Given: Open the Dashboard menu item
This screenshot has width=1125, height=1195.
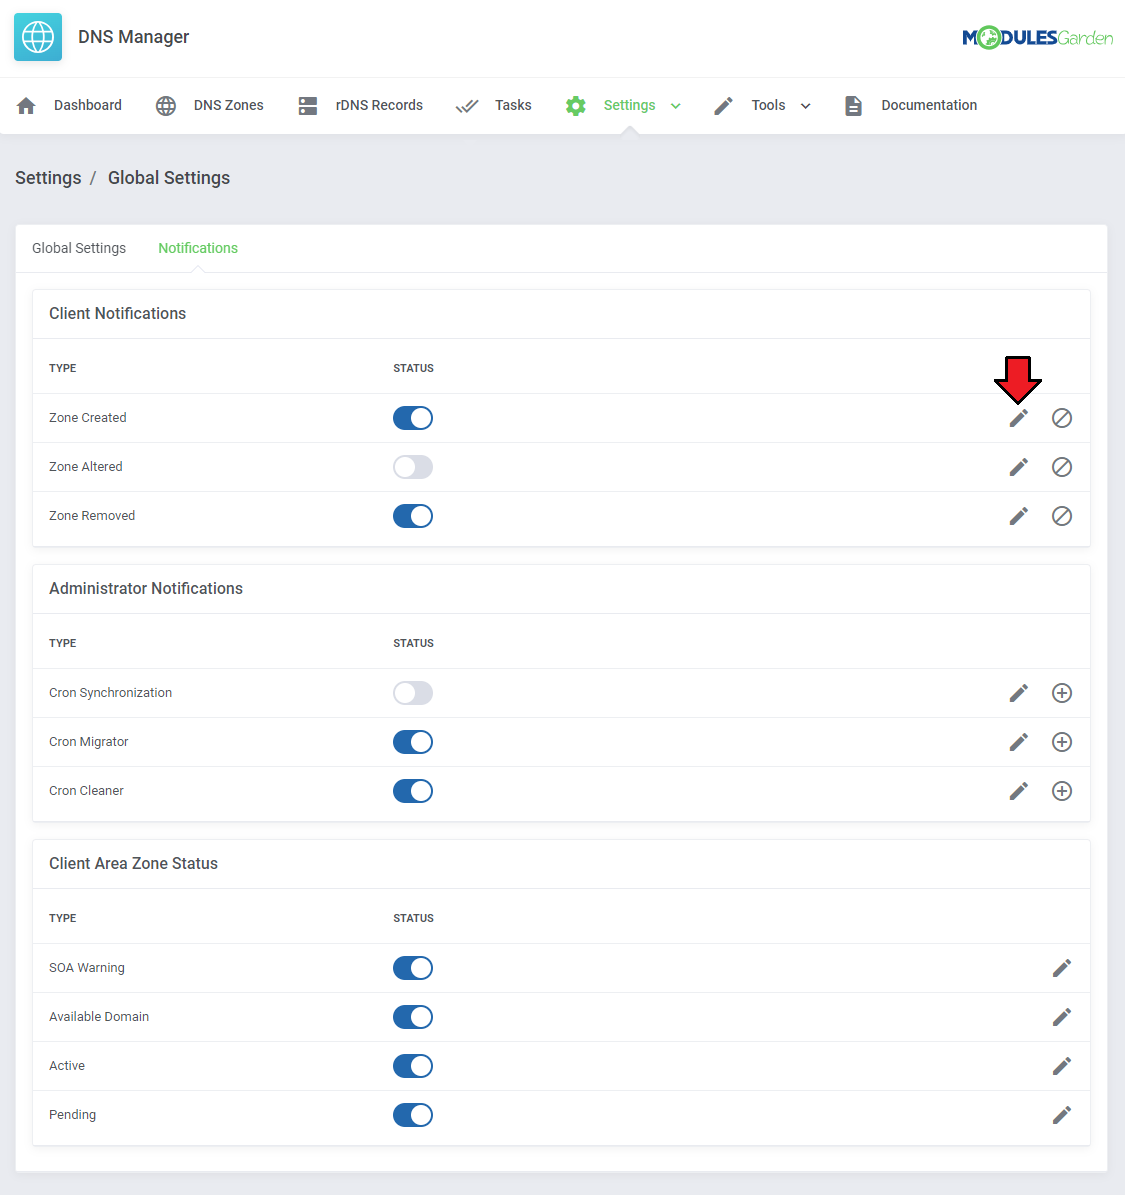Looking at the screenshot, I should (88, 105).
